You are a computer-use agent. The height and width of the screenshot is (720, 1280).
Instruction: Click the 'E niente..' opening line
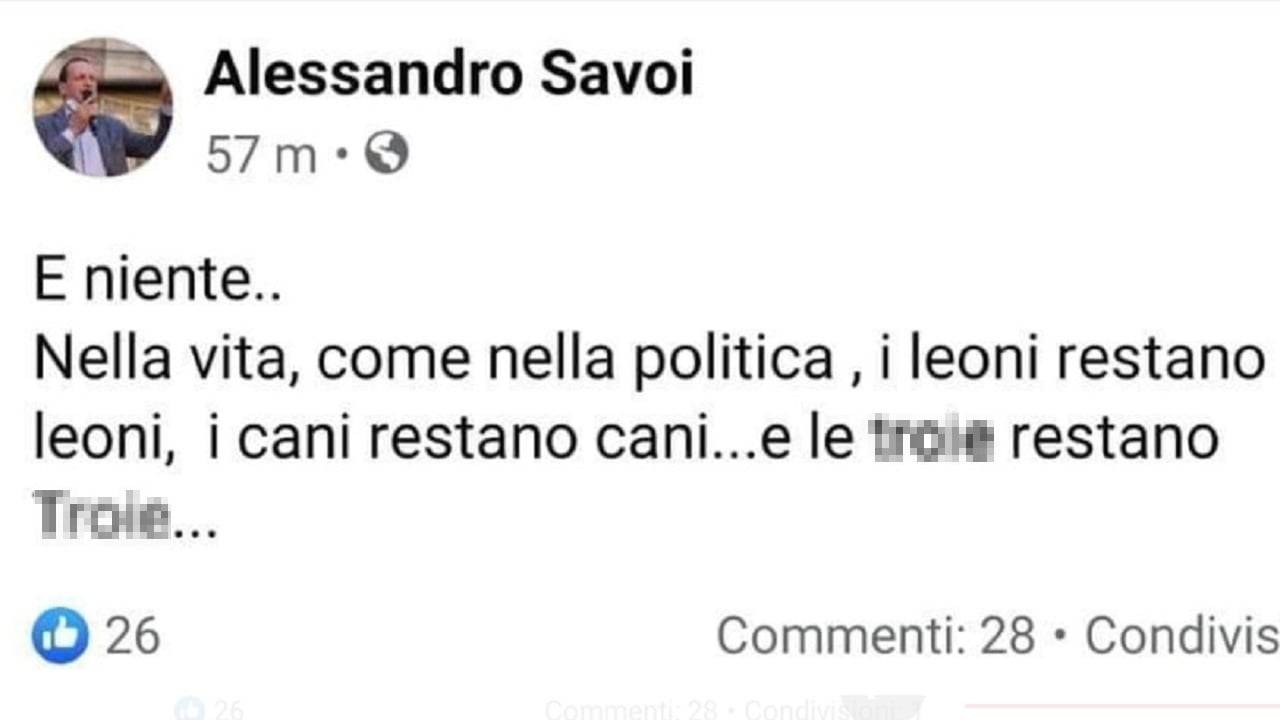[157, 283]
